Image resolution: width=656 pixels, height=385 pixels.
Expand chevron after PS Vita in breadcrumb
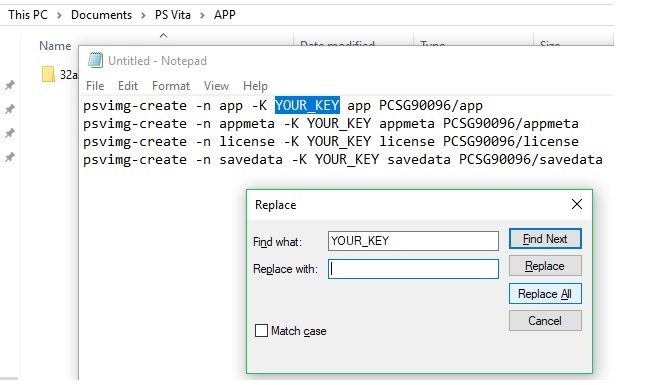[x=202, y=15]
